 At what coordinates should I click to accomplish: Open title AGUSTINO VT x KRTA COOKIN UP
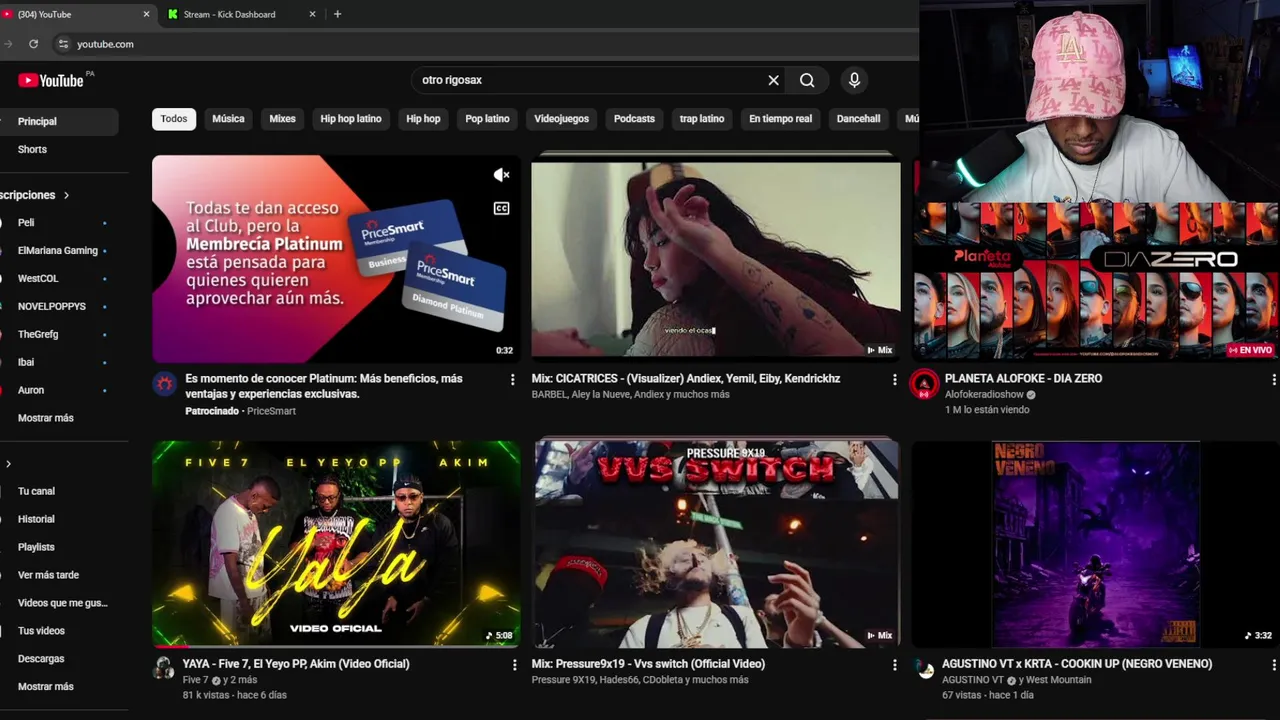[1077, 664]
